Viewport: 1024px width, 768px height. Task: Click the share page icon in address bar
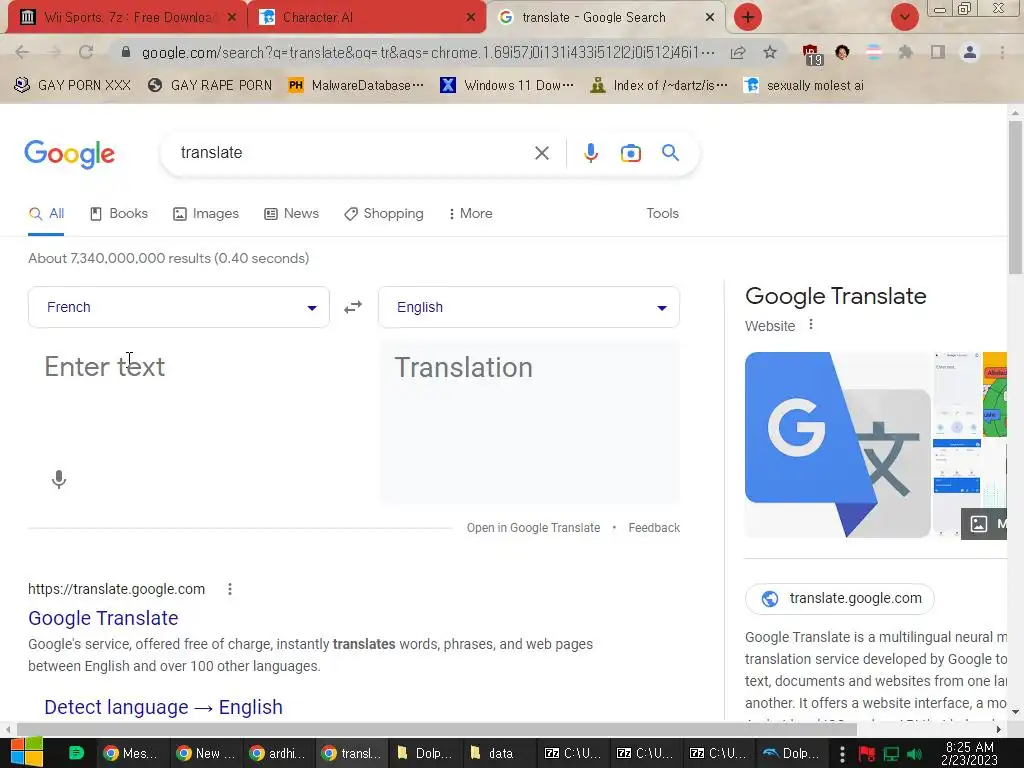pyautogui.click(x=738, y=52)
